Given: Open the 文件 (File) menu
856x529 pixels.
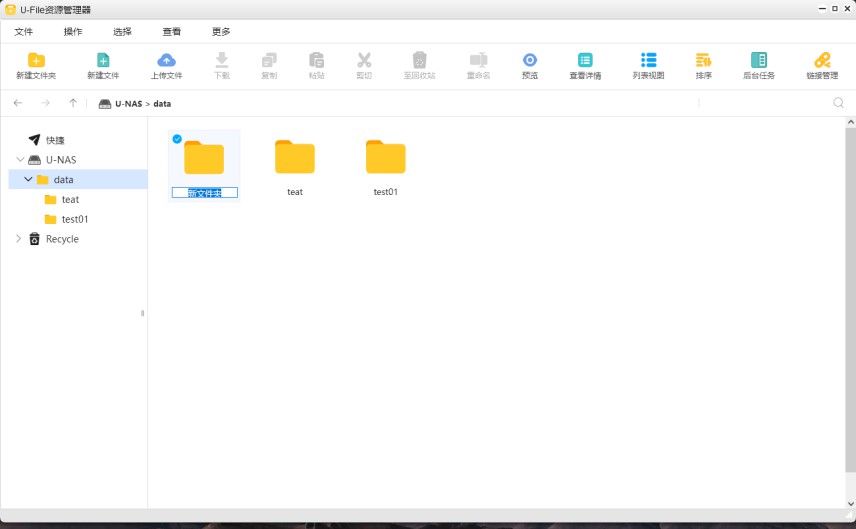Looking at the screenshot, I should [24, 32].
